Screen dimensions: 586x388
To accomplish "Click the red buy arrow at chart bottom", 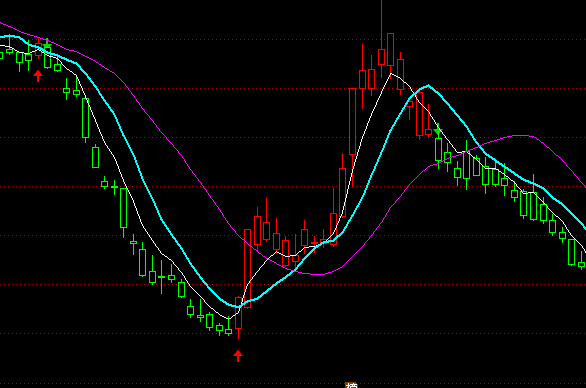I will (238, 356).
